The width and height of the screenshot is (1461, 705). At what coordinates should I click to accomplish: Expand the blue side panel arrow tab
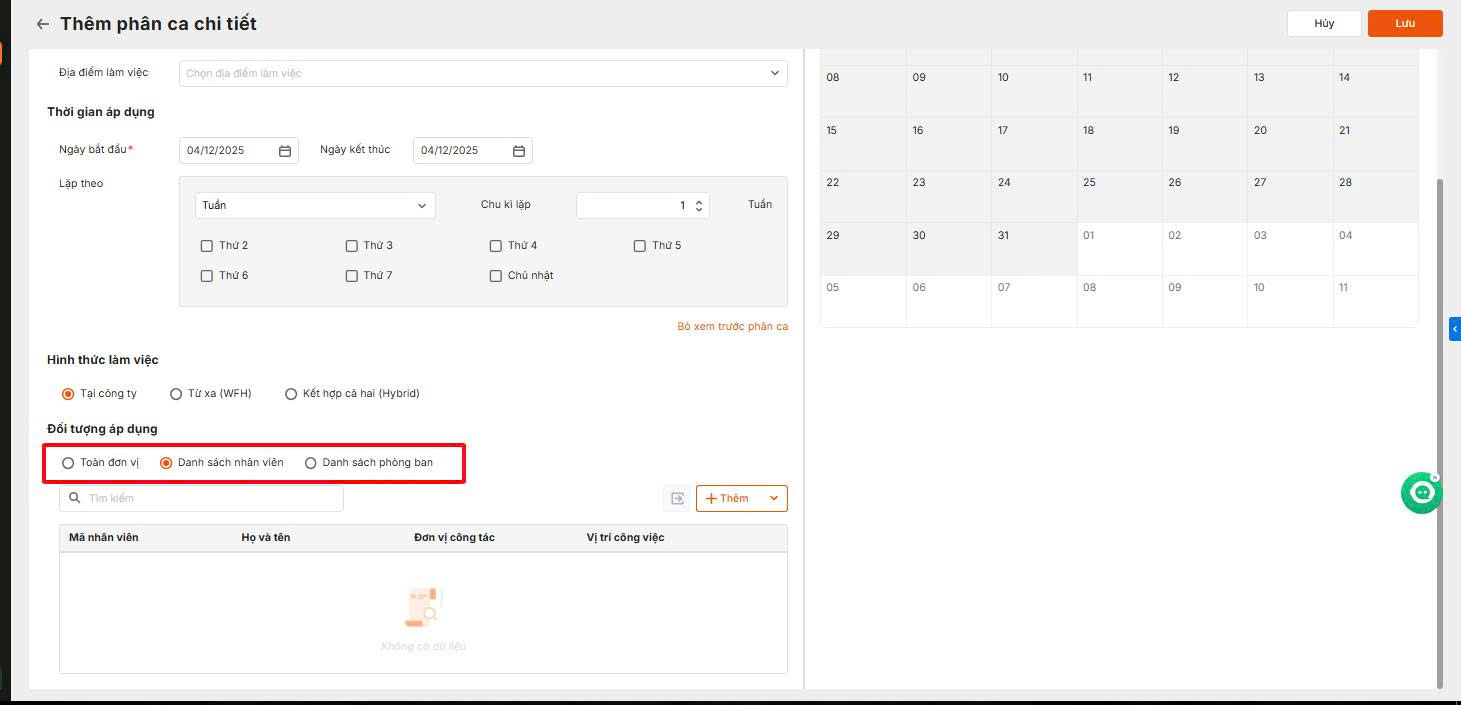tap(1455, 329)
